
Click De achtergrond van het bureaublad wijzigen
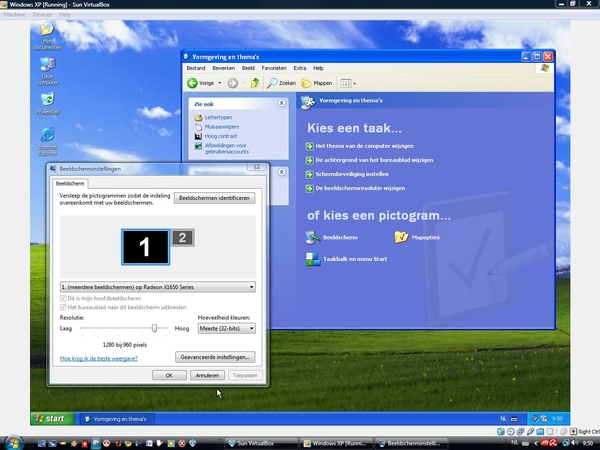click(374, 160)
